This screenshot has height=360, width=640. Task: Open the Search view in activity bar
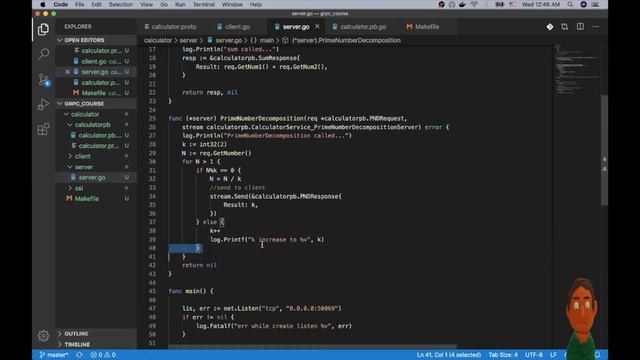[43, 53]
